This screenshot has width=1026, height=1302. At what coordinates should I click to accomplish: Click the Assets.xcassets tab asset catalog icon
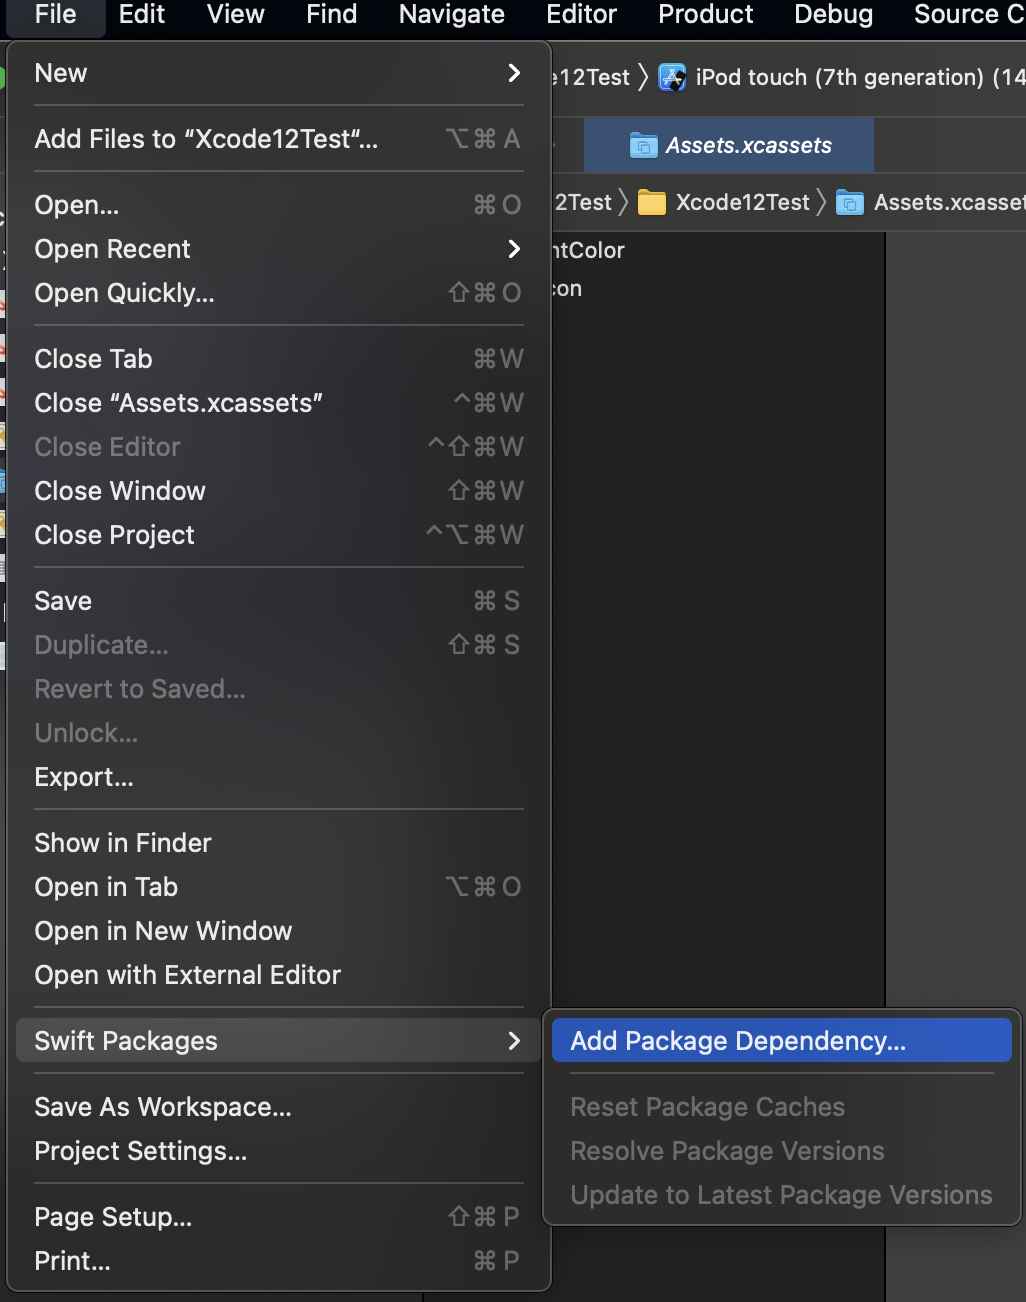click(x=643, y=146)
